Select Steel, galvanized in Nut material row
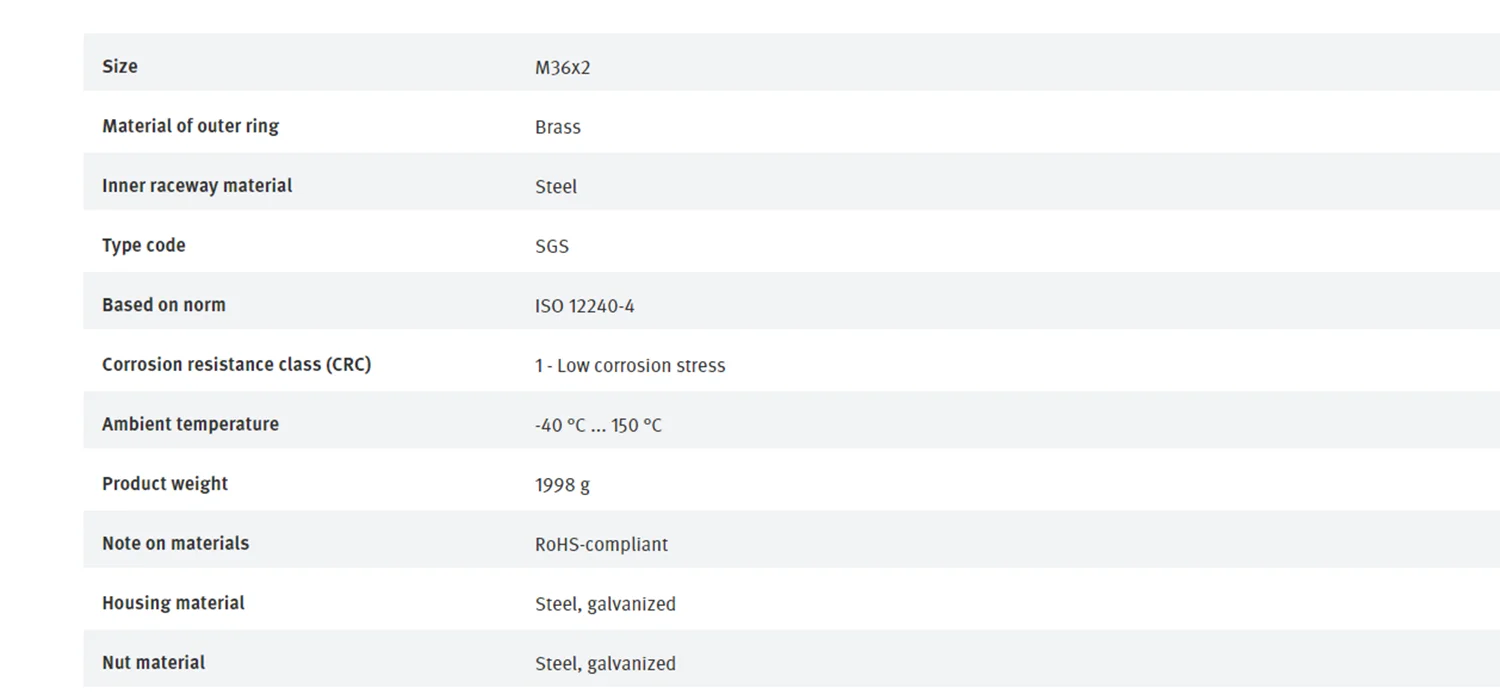This screenshot has width=1500, height=694. [x=605, y=664]
